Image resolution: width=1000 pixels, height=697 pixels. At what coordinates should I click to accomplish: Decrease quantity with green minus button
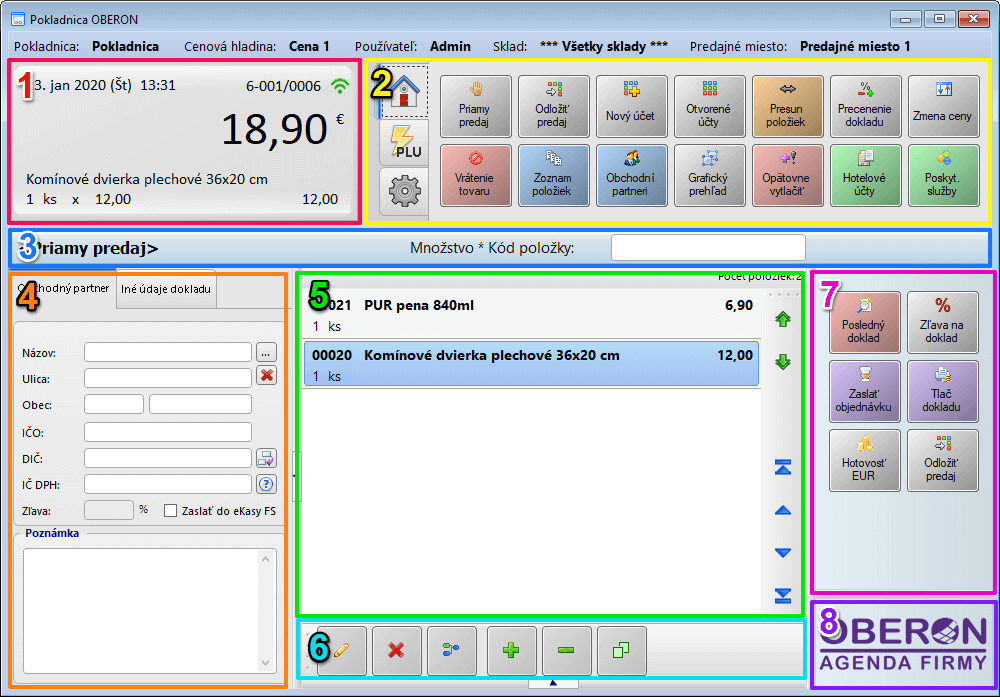tap(566, 651)
